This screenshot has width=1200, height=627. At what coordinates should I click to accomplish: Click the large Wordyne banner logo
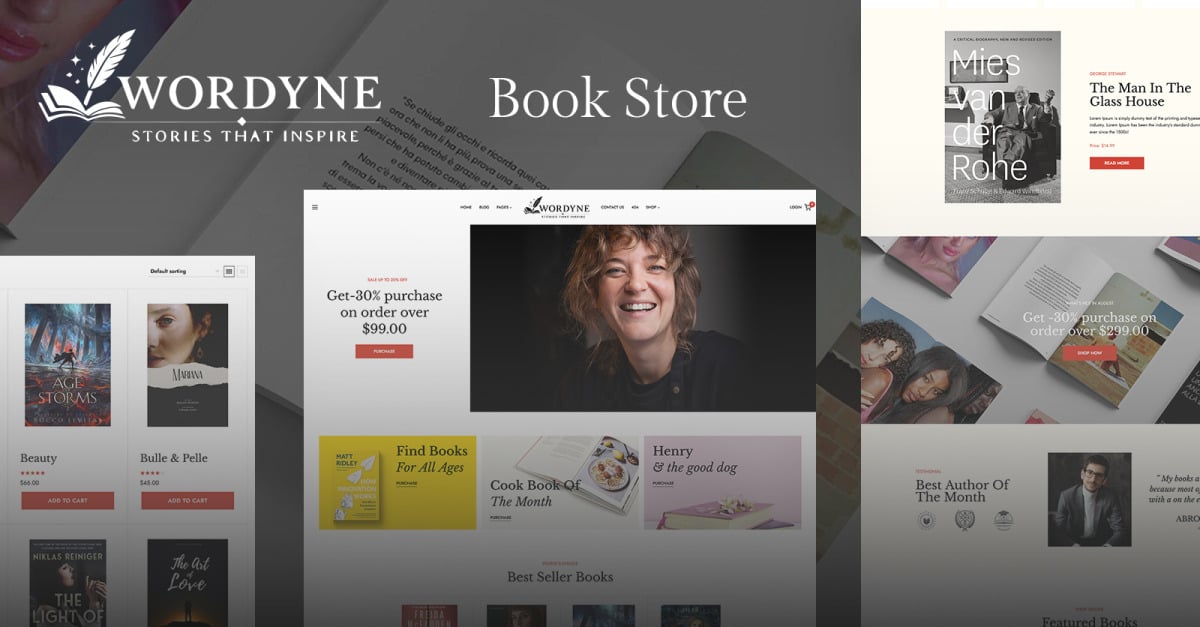point(209,87)
